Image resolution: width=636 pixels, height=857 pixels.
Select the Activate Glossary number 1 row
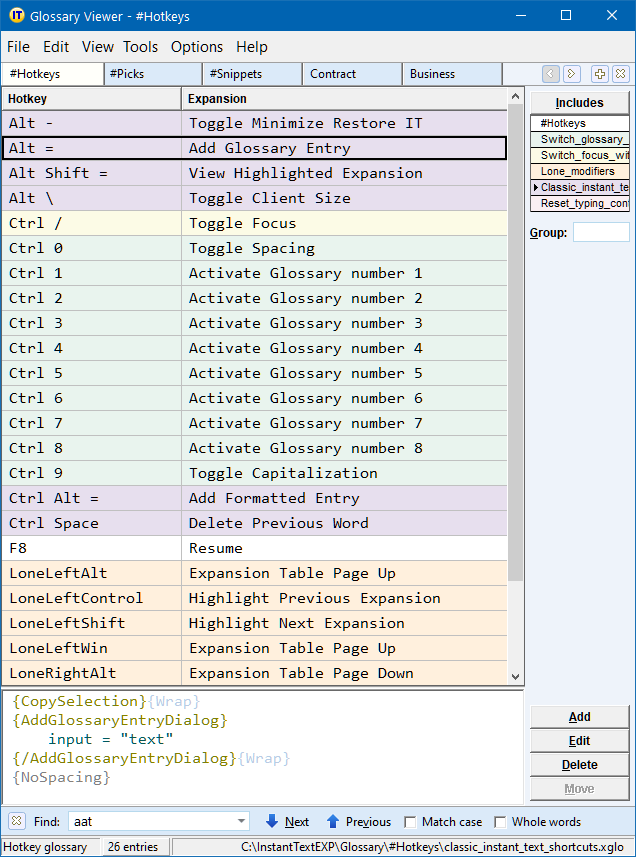coord(255,273)
